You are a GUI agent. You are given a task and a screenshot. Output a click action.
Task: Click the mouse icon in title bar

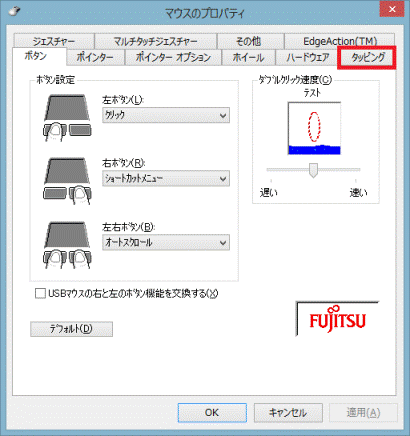pyautogui.click(x=14, y=11)
